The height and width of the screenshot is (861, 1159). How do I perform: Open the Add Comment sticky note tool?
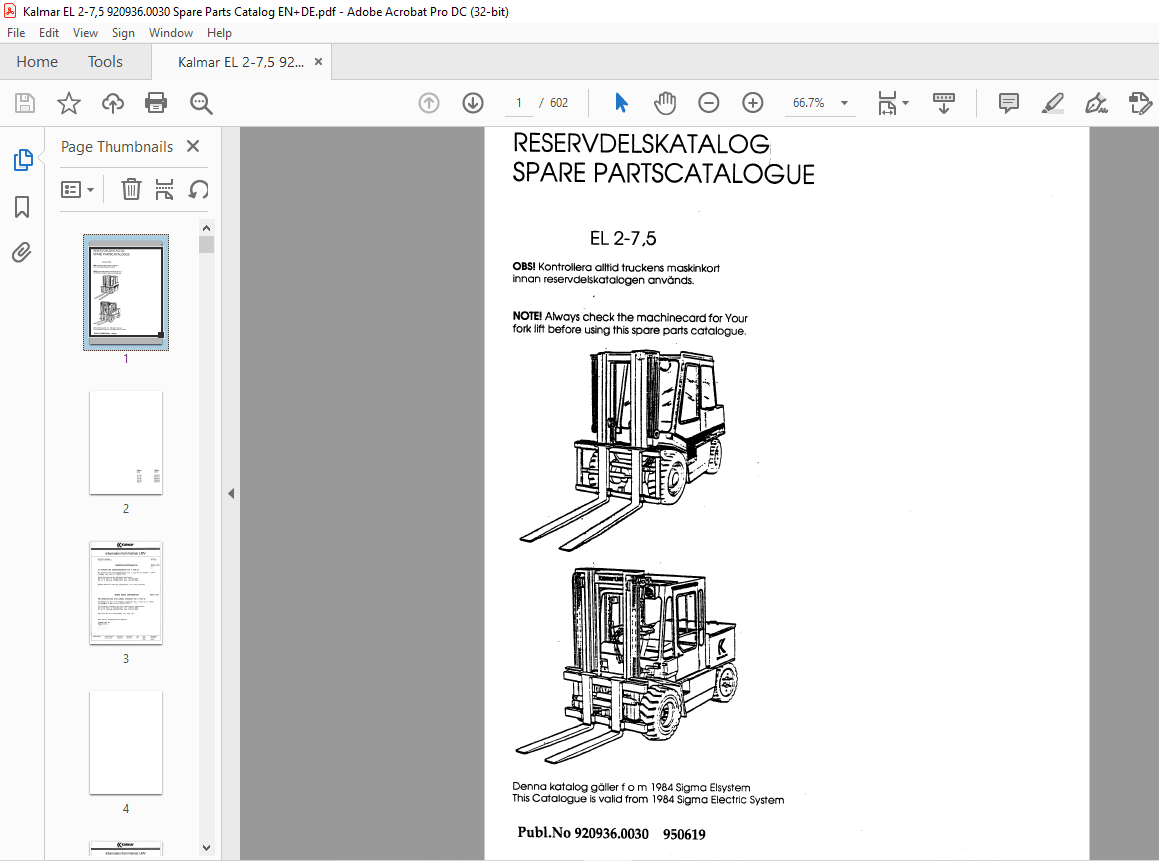(1008, 102)
